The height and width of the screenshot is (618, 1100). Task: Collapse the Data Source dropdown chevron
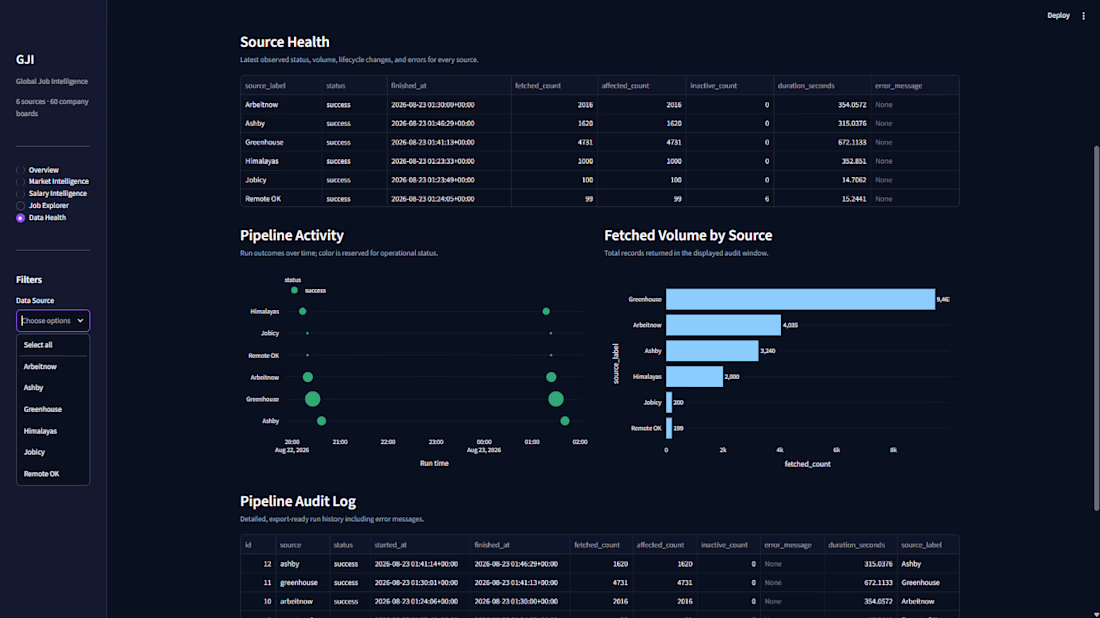80,321
